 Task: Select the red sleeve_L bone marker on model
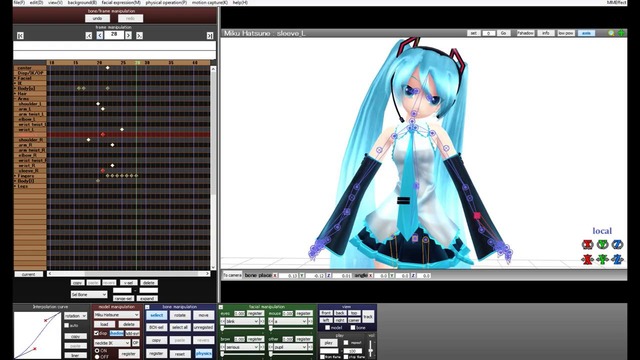477,216
